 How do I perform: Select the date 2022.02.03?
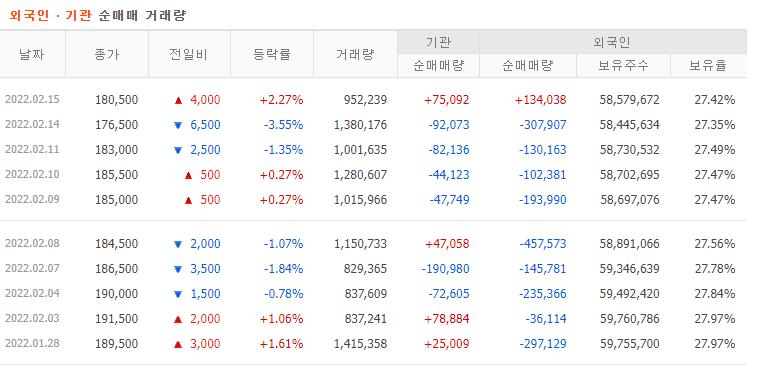pyautogui.click(x=32, y=319)
